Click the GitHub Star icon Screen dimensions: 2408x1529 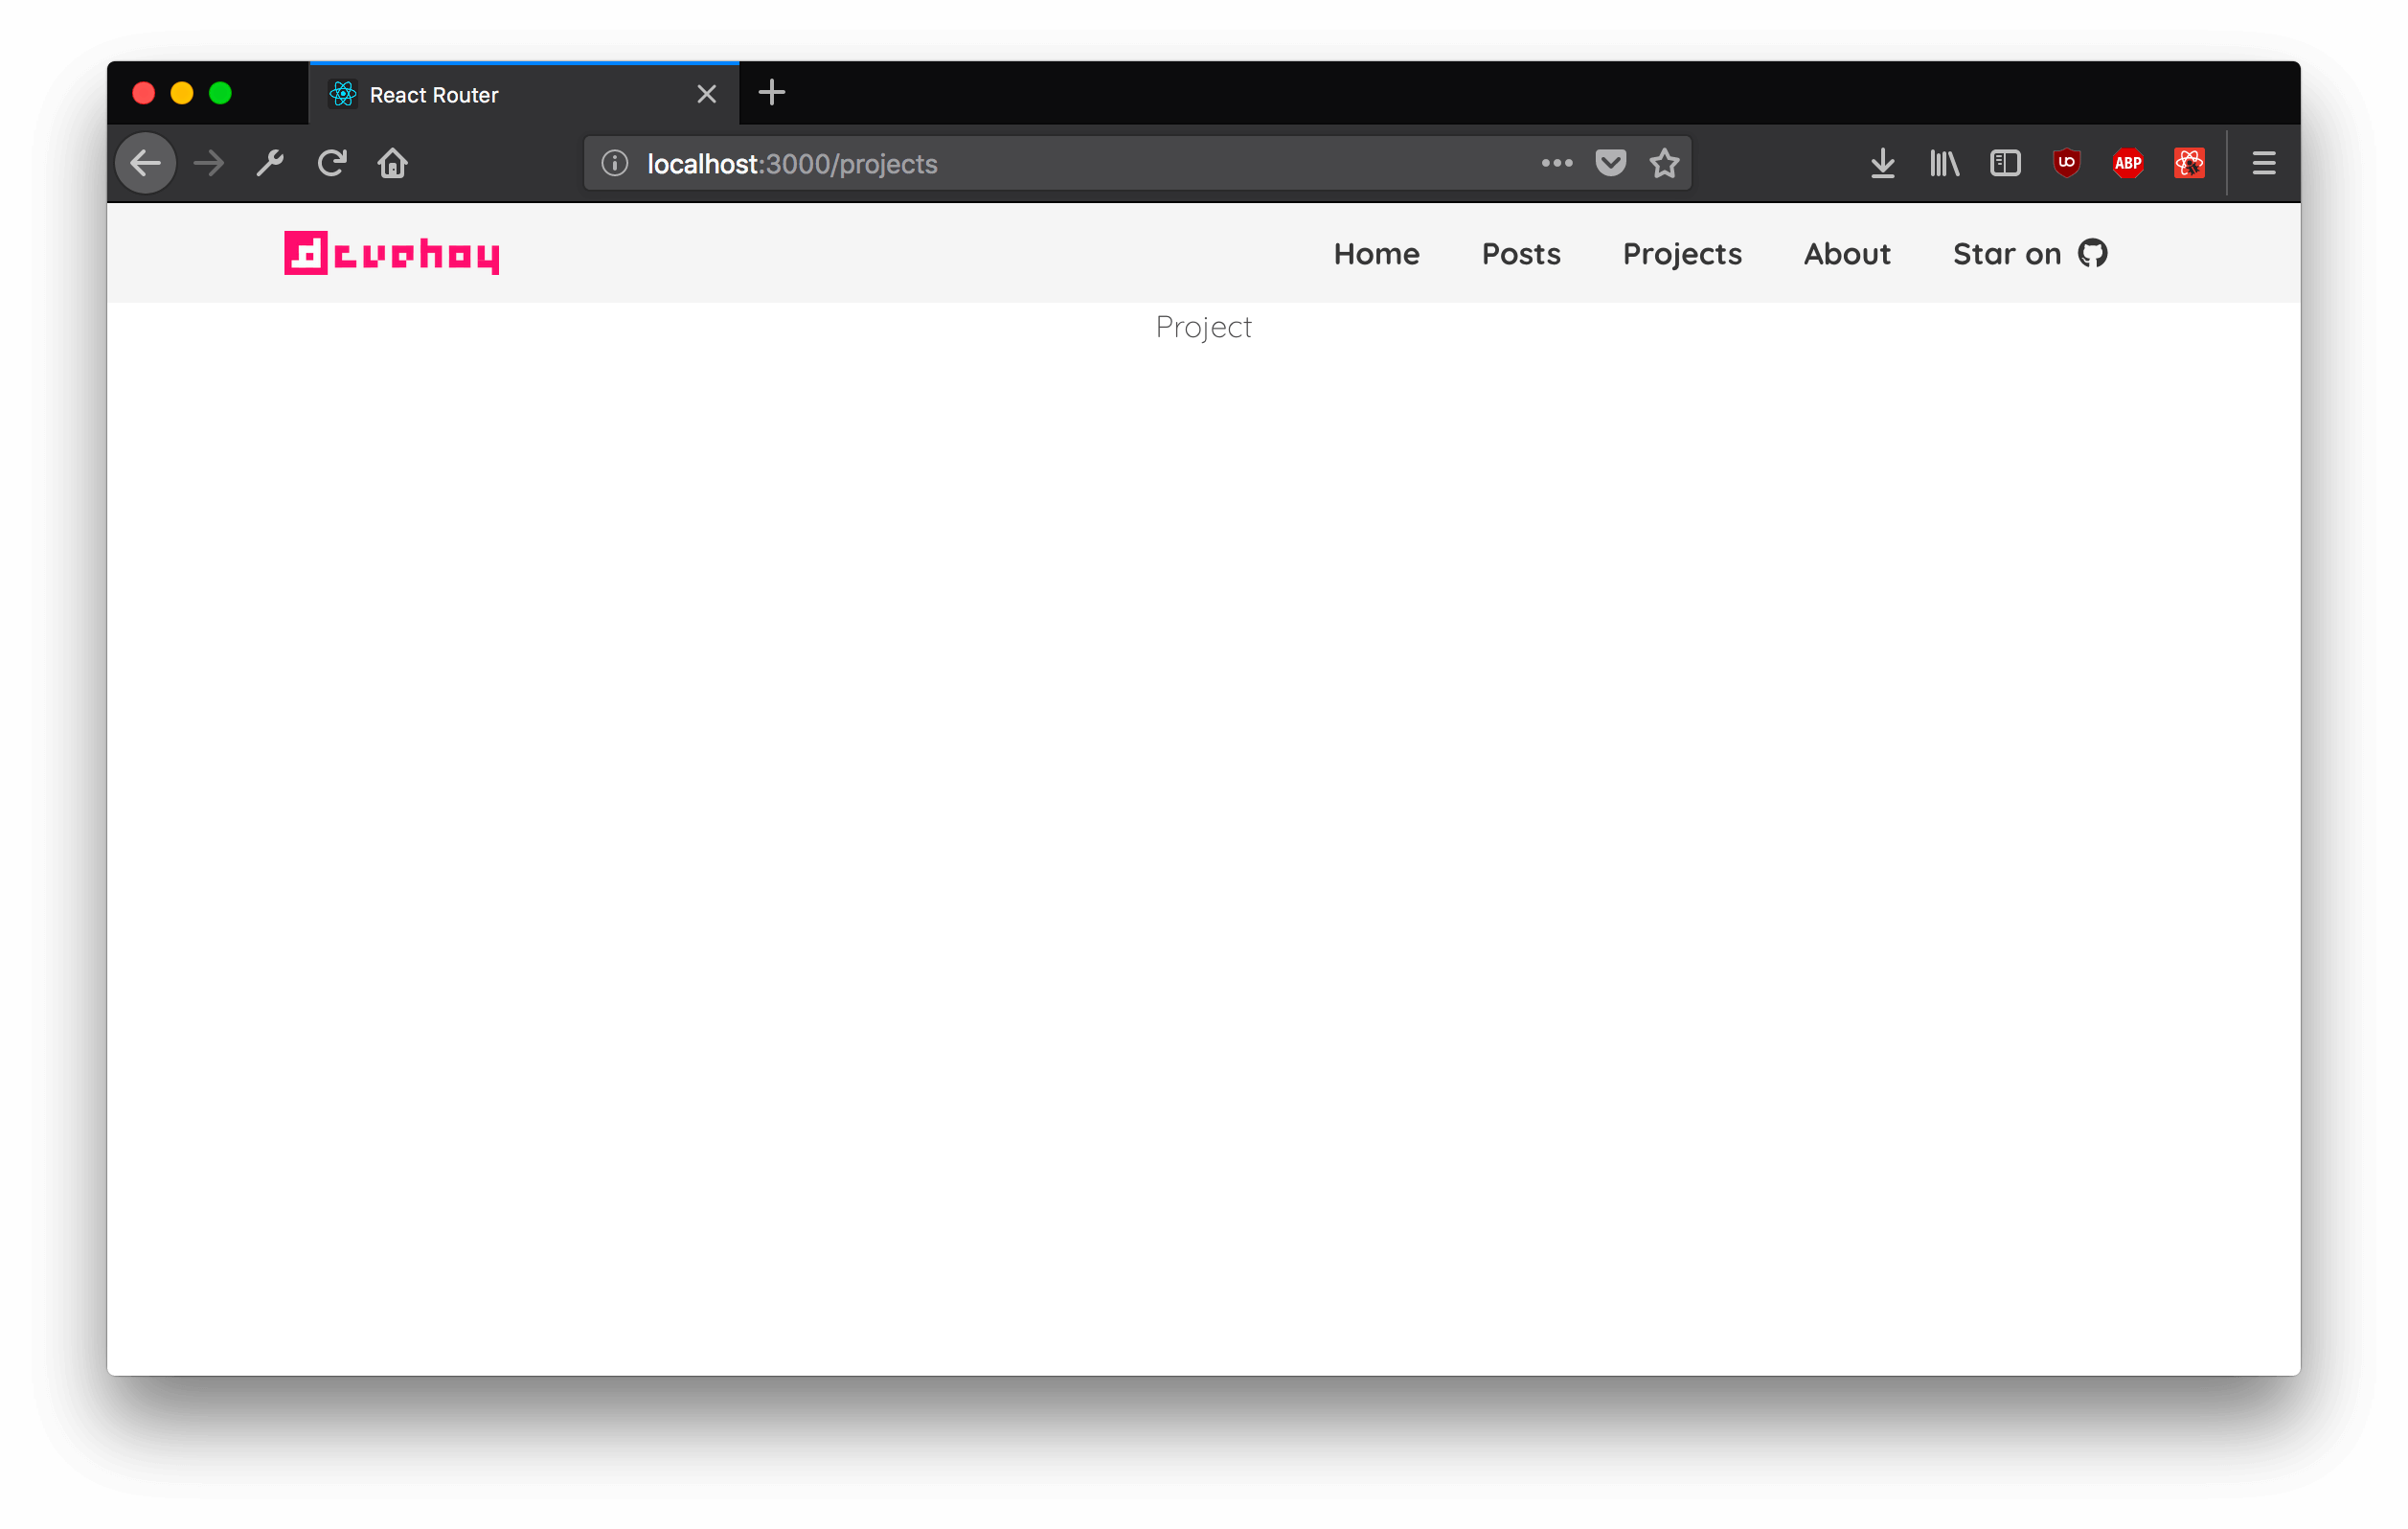tap(2092, 253)
